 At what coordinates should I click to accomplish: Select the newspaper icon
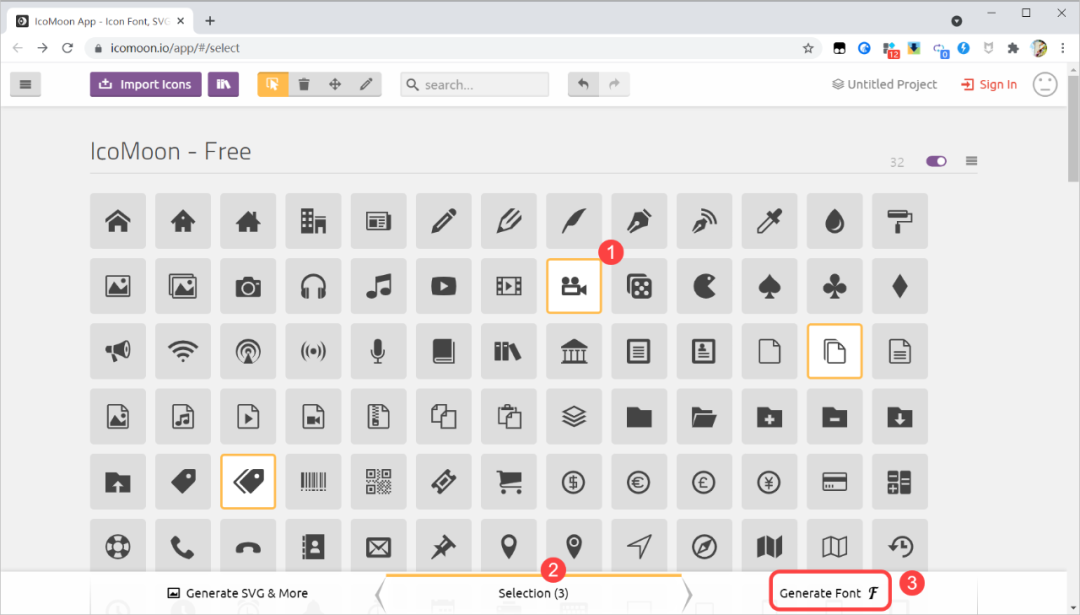pyautogui.click(x=378, y=221)
